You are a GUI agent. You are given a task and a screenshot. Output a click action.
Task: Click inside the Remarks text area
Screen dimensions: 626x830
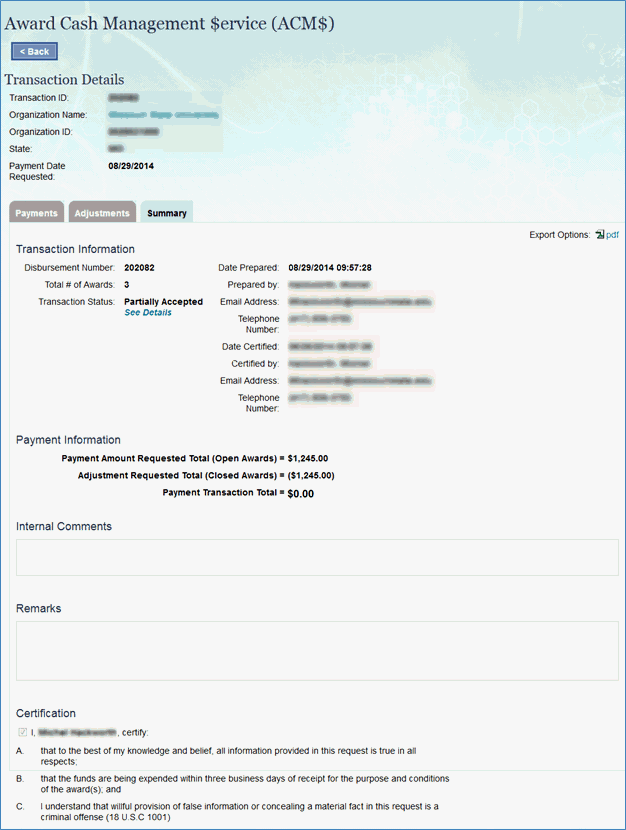317,650
